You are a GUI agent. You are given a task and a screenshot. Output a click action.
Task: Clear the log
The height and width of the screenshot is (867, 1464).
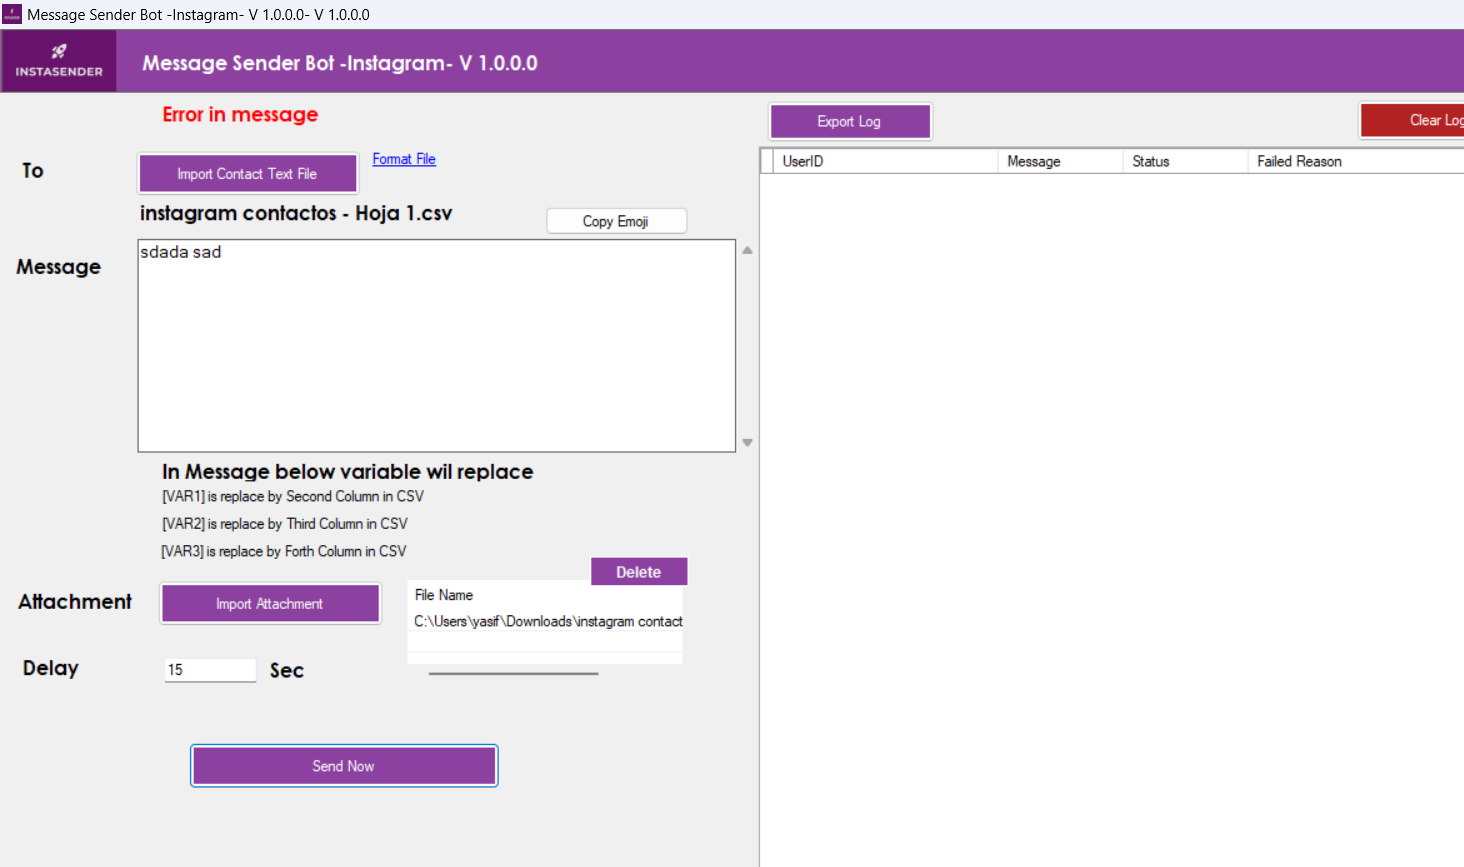tap(1413, 120)
